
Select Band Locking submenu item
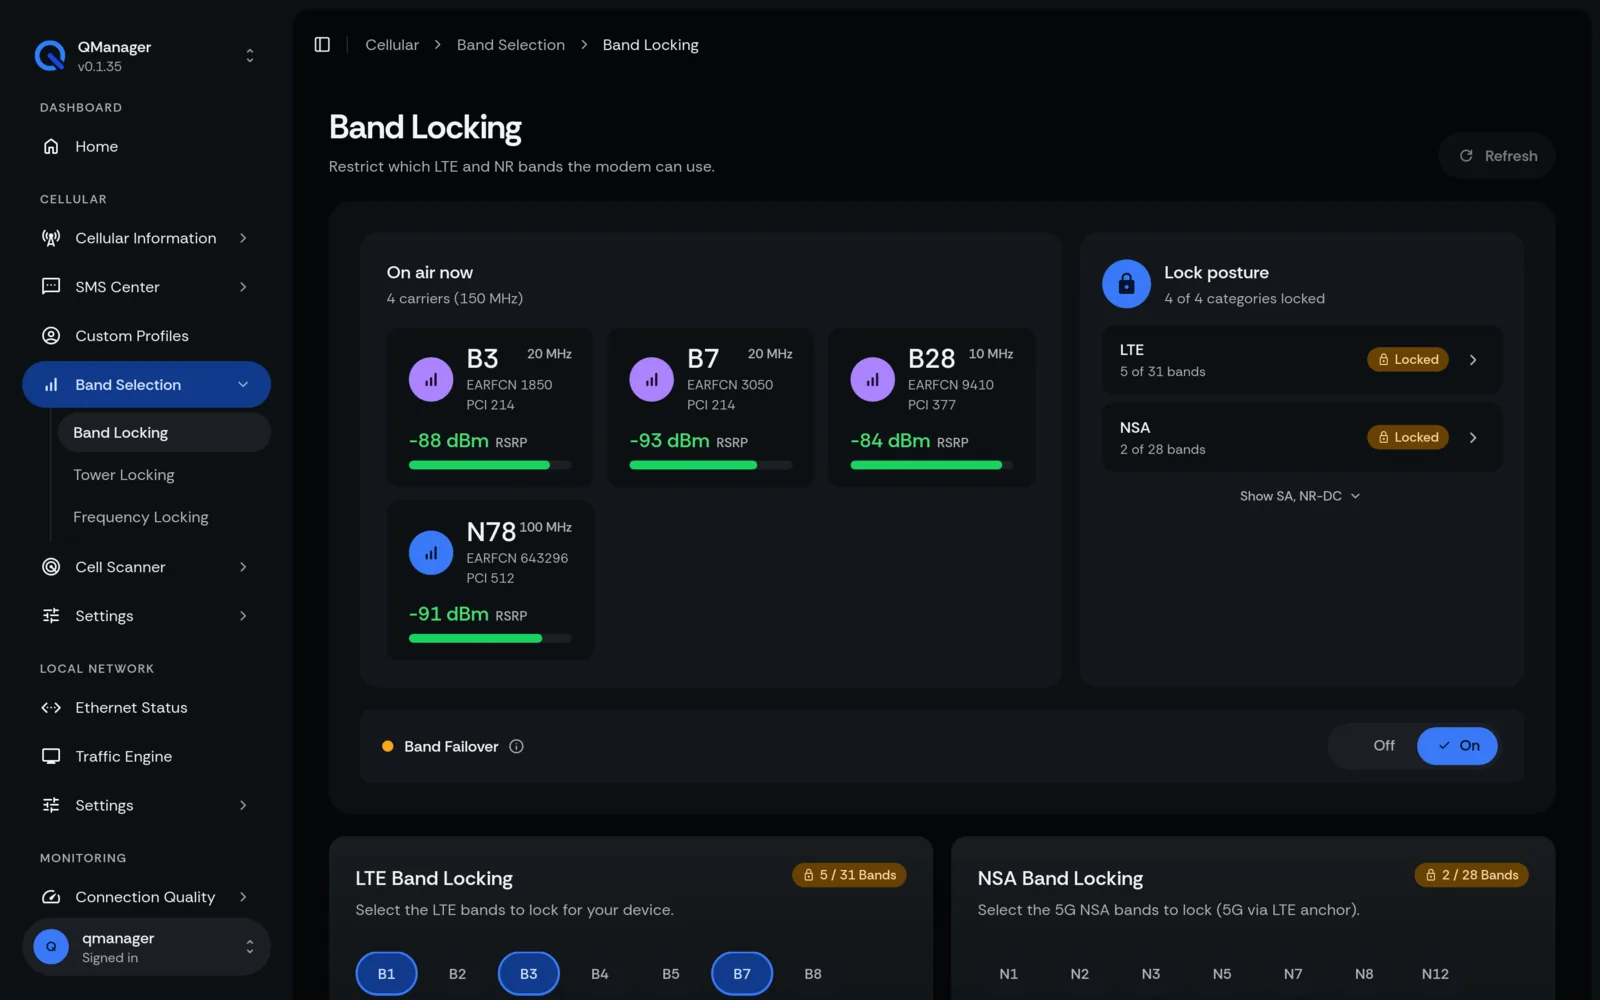[164, 433]
